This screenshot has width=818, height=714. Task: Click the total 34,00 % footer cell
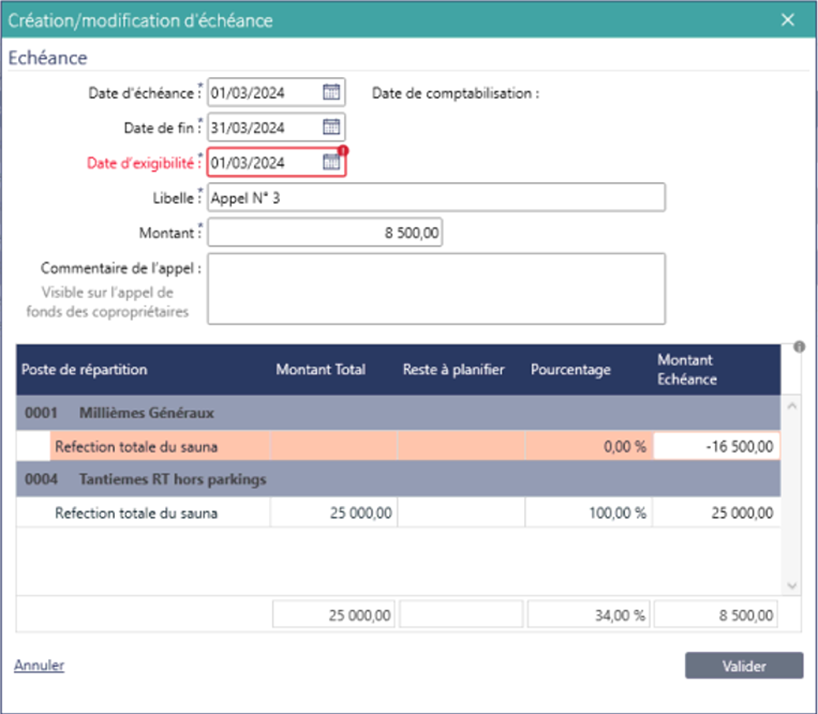588,615
